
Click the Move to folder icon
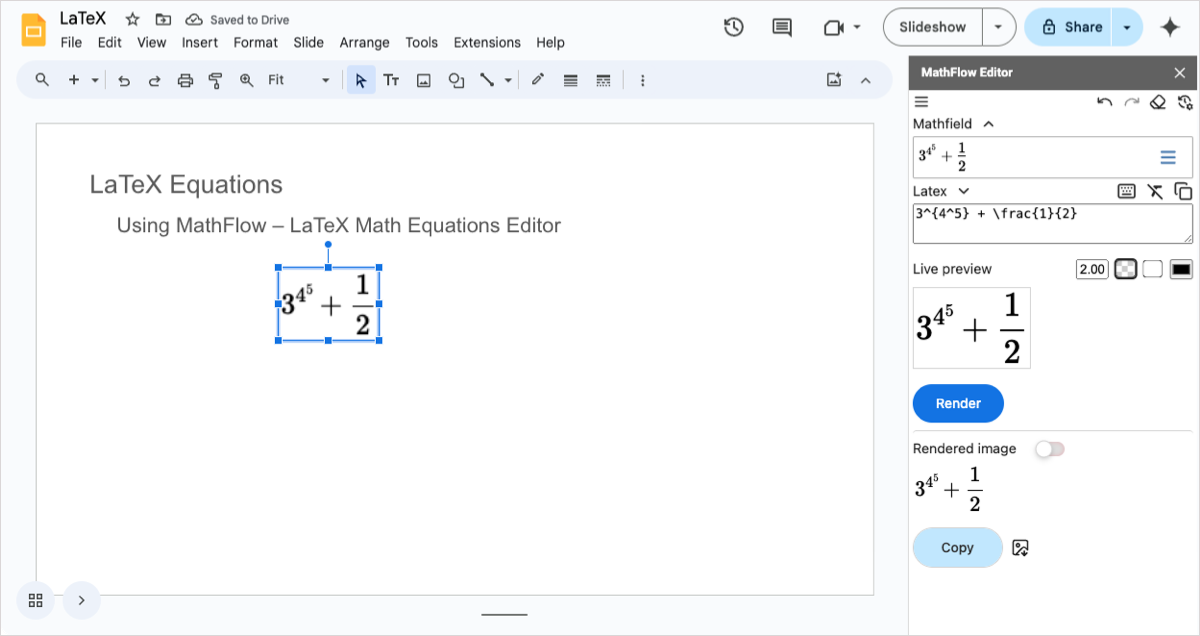(163, 20)
